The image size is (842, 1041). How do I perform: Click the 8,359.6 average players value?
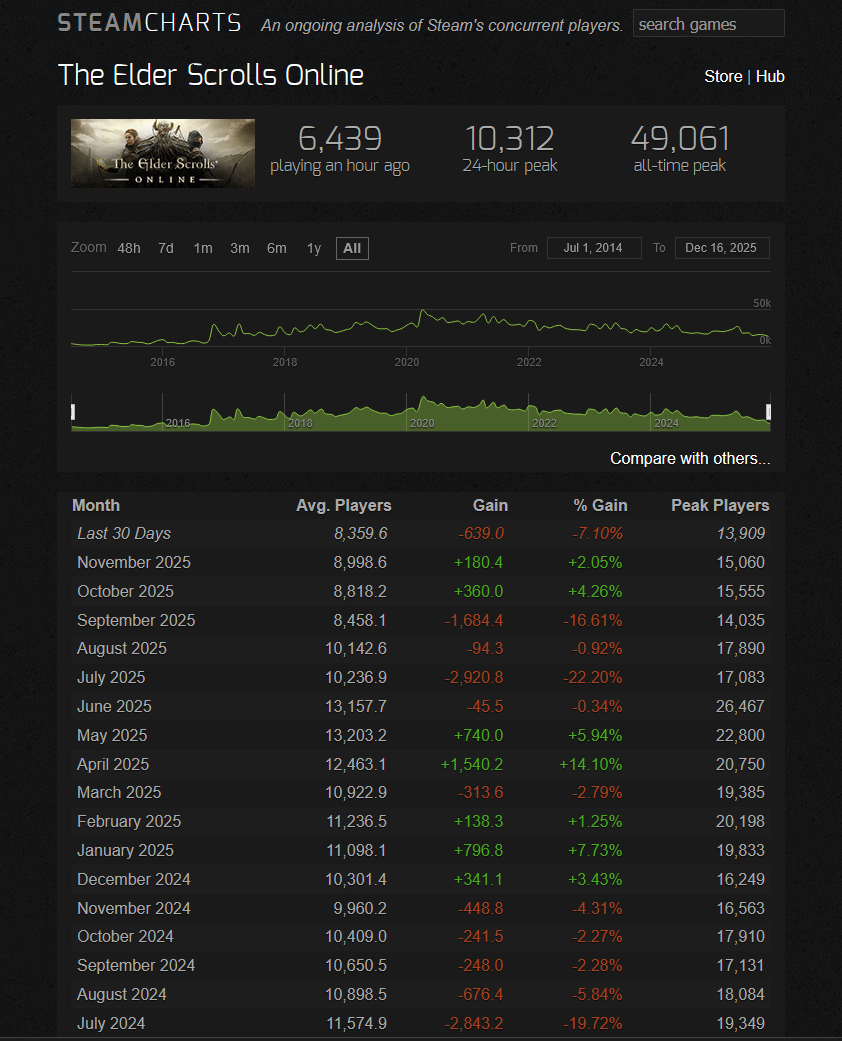(361, 534)
